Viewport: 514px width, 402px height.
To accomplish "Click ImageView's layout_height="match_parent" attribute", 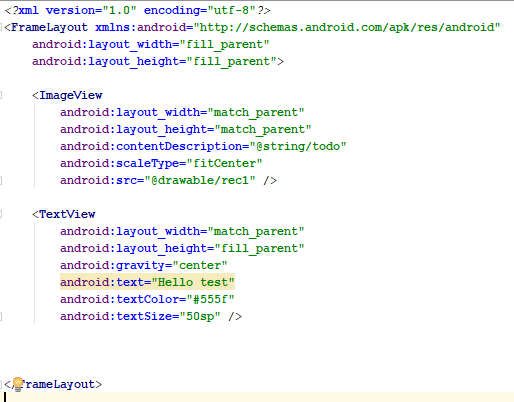I will point(186,129).
